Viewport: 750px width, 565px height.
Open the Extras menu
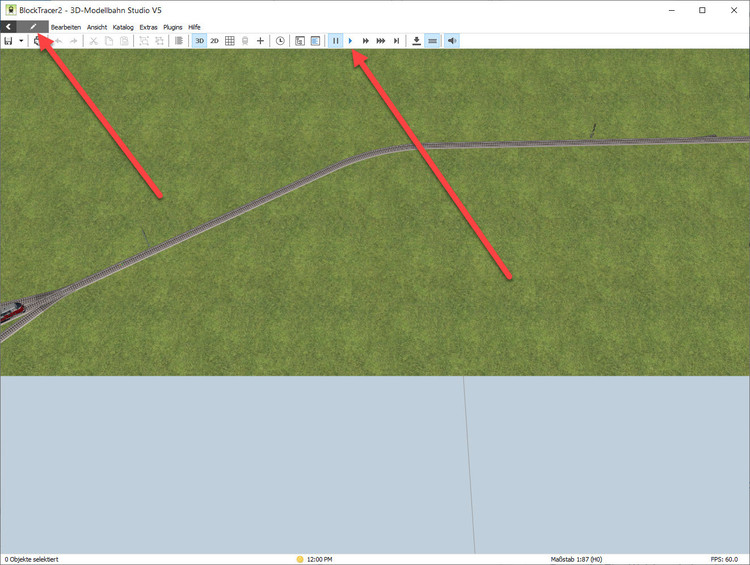[x=148, y=27]
